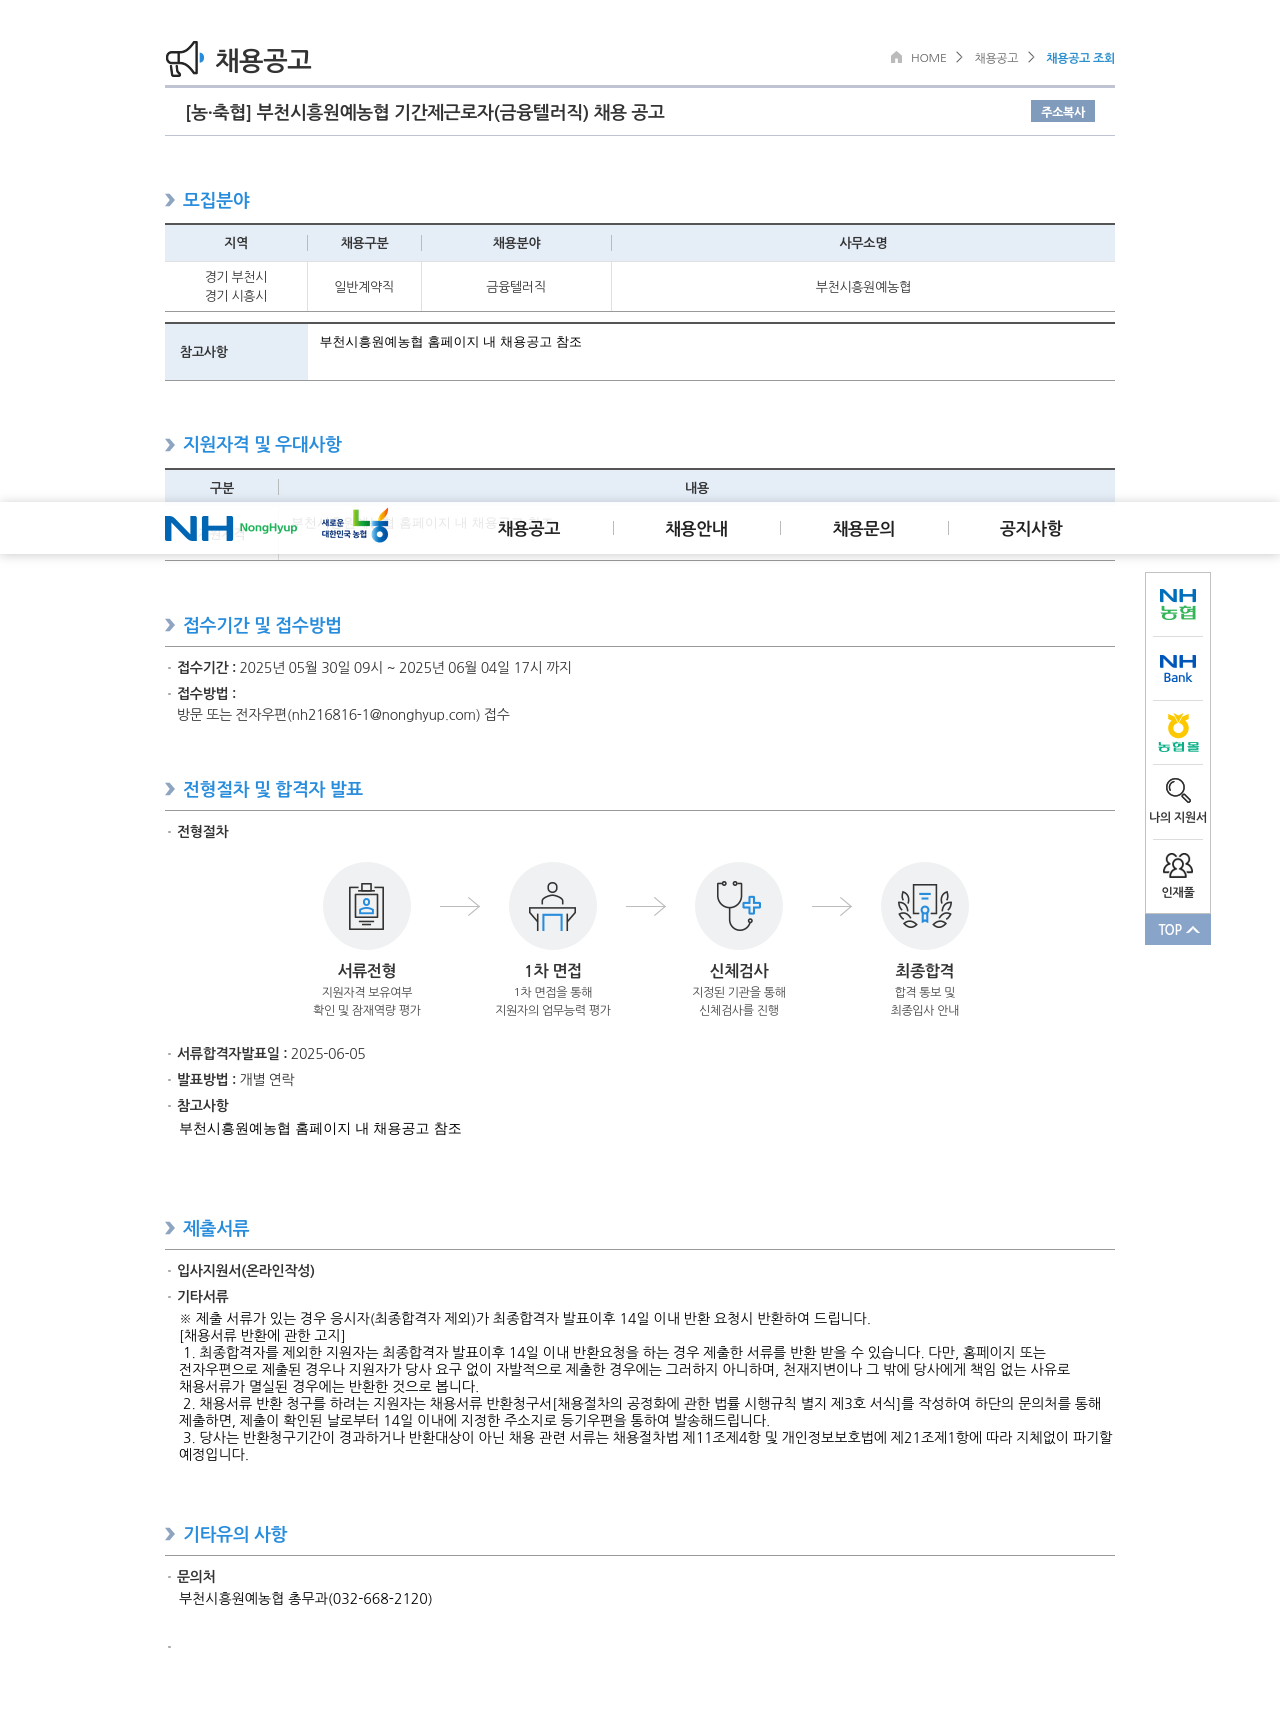This screenshot has height=1724, width=1280.
Task: Click the chevron beside 전형절차 및 합격자 발표
Action: 170,789
